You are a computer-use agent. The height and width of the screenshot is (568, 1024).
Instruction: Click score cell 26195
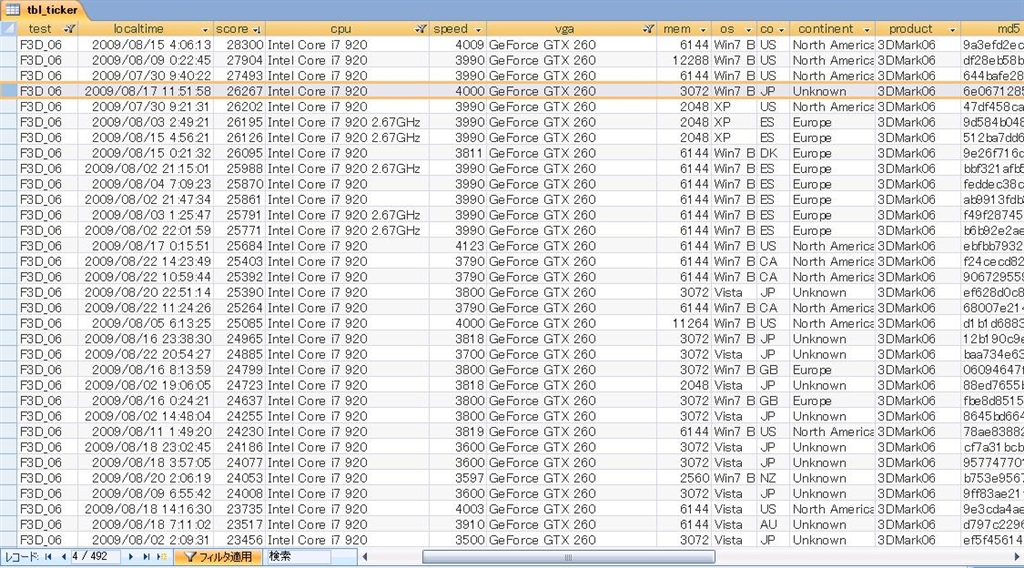[239, 122]
